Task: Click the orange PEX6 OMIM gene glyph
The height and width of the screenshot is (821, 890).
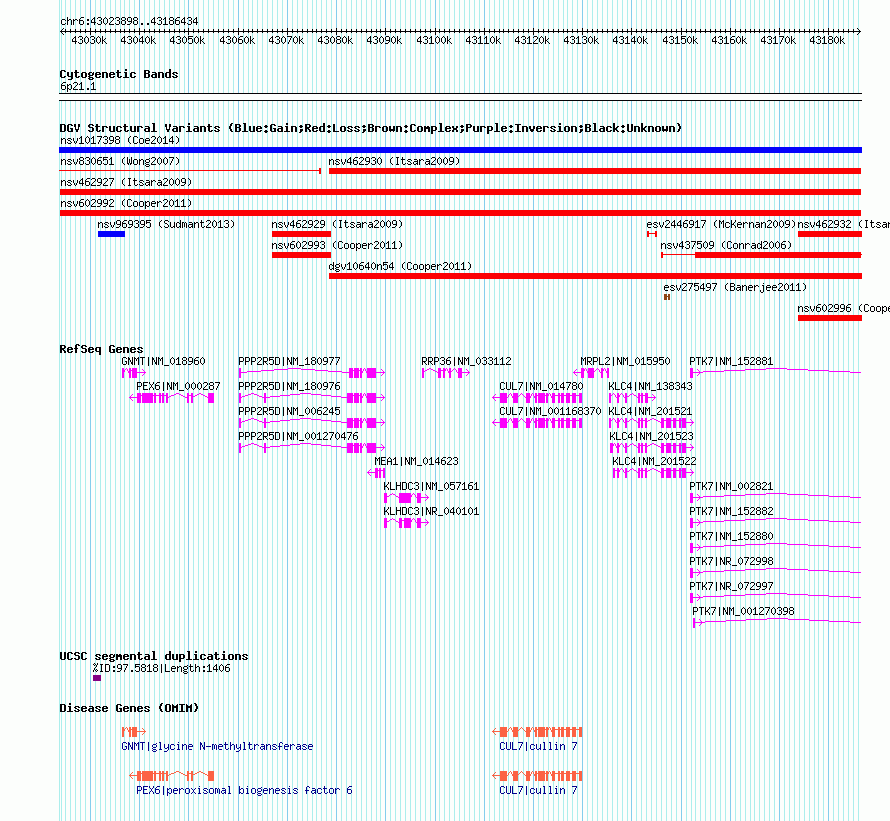Action: click(x=172, y=776)
